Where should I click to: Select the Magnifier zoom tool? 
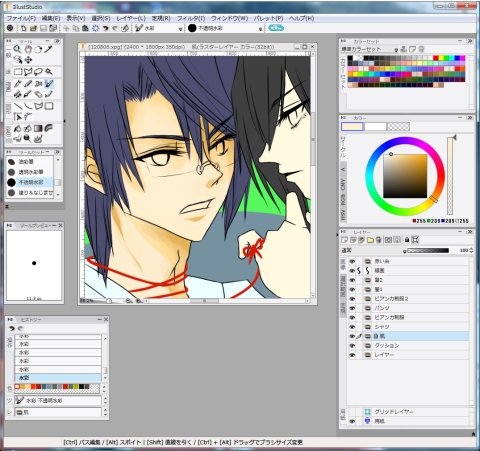(x=17, y=50)
